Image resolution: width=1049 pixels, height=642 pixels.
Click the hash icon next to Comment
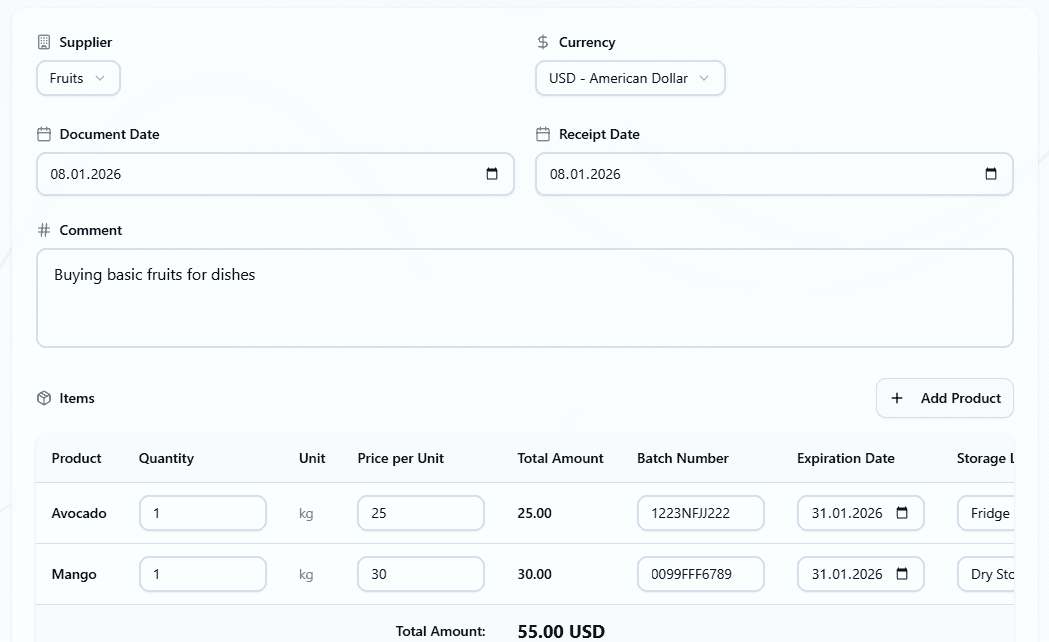point(43,229)
